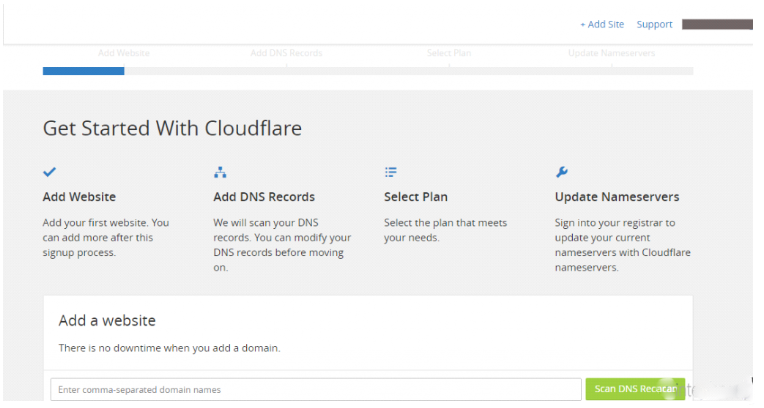This screenshot has width=764, height=408.
Task: Click the Add DNS Records network icon
Action: [220, 172]
